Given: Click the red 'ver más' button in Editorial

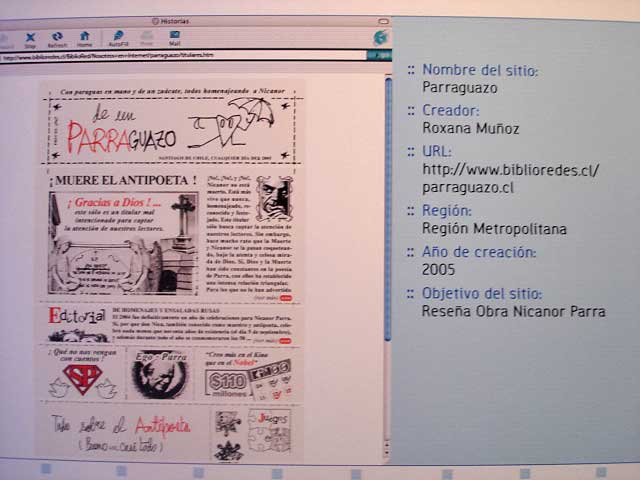Looking at the screenshot, I should pos(285,341).
